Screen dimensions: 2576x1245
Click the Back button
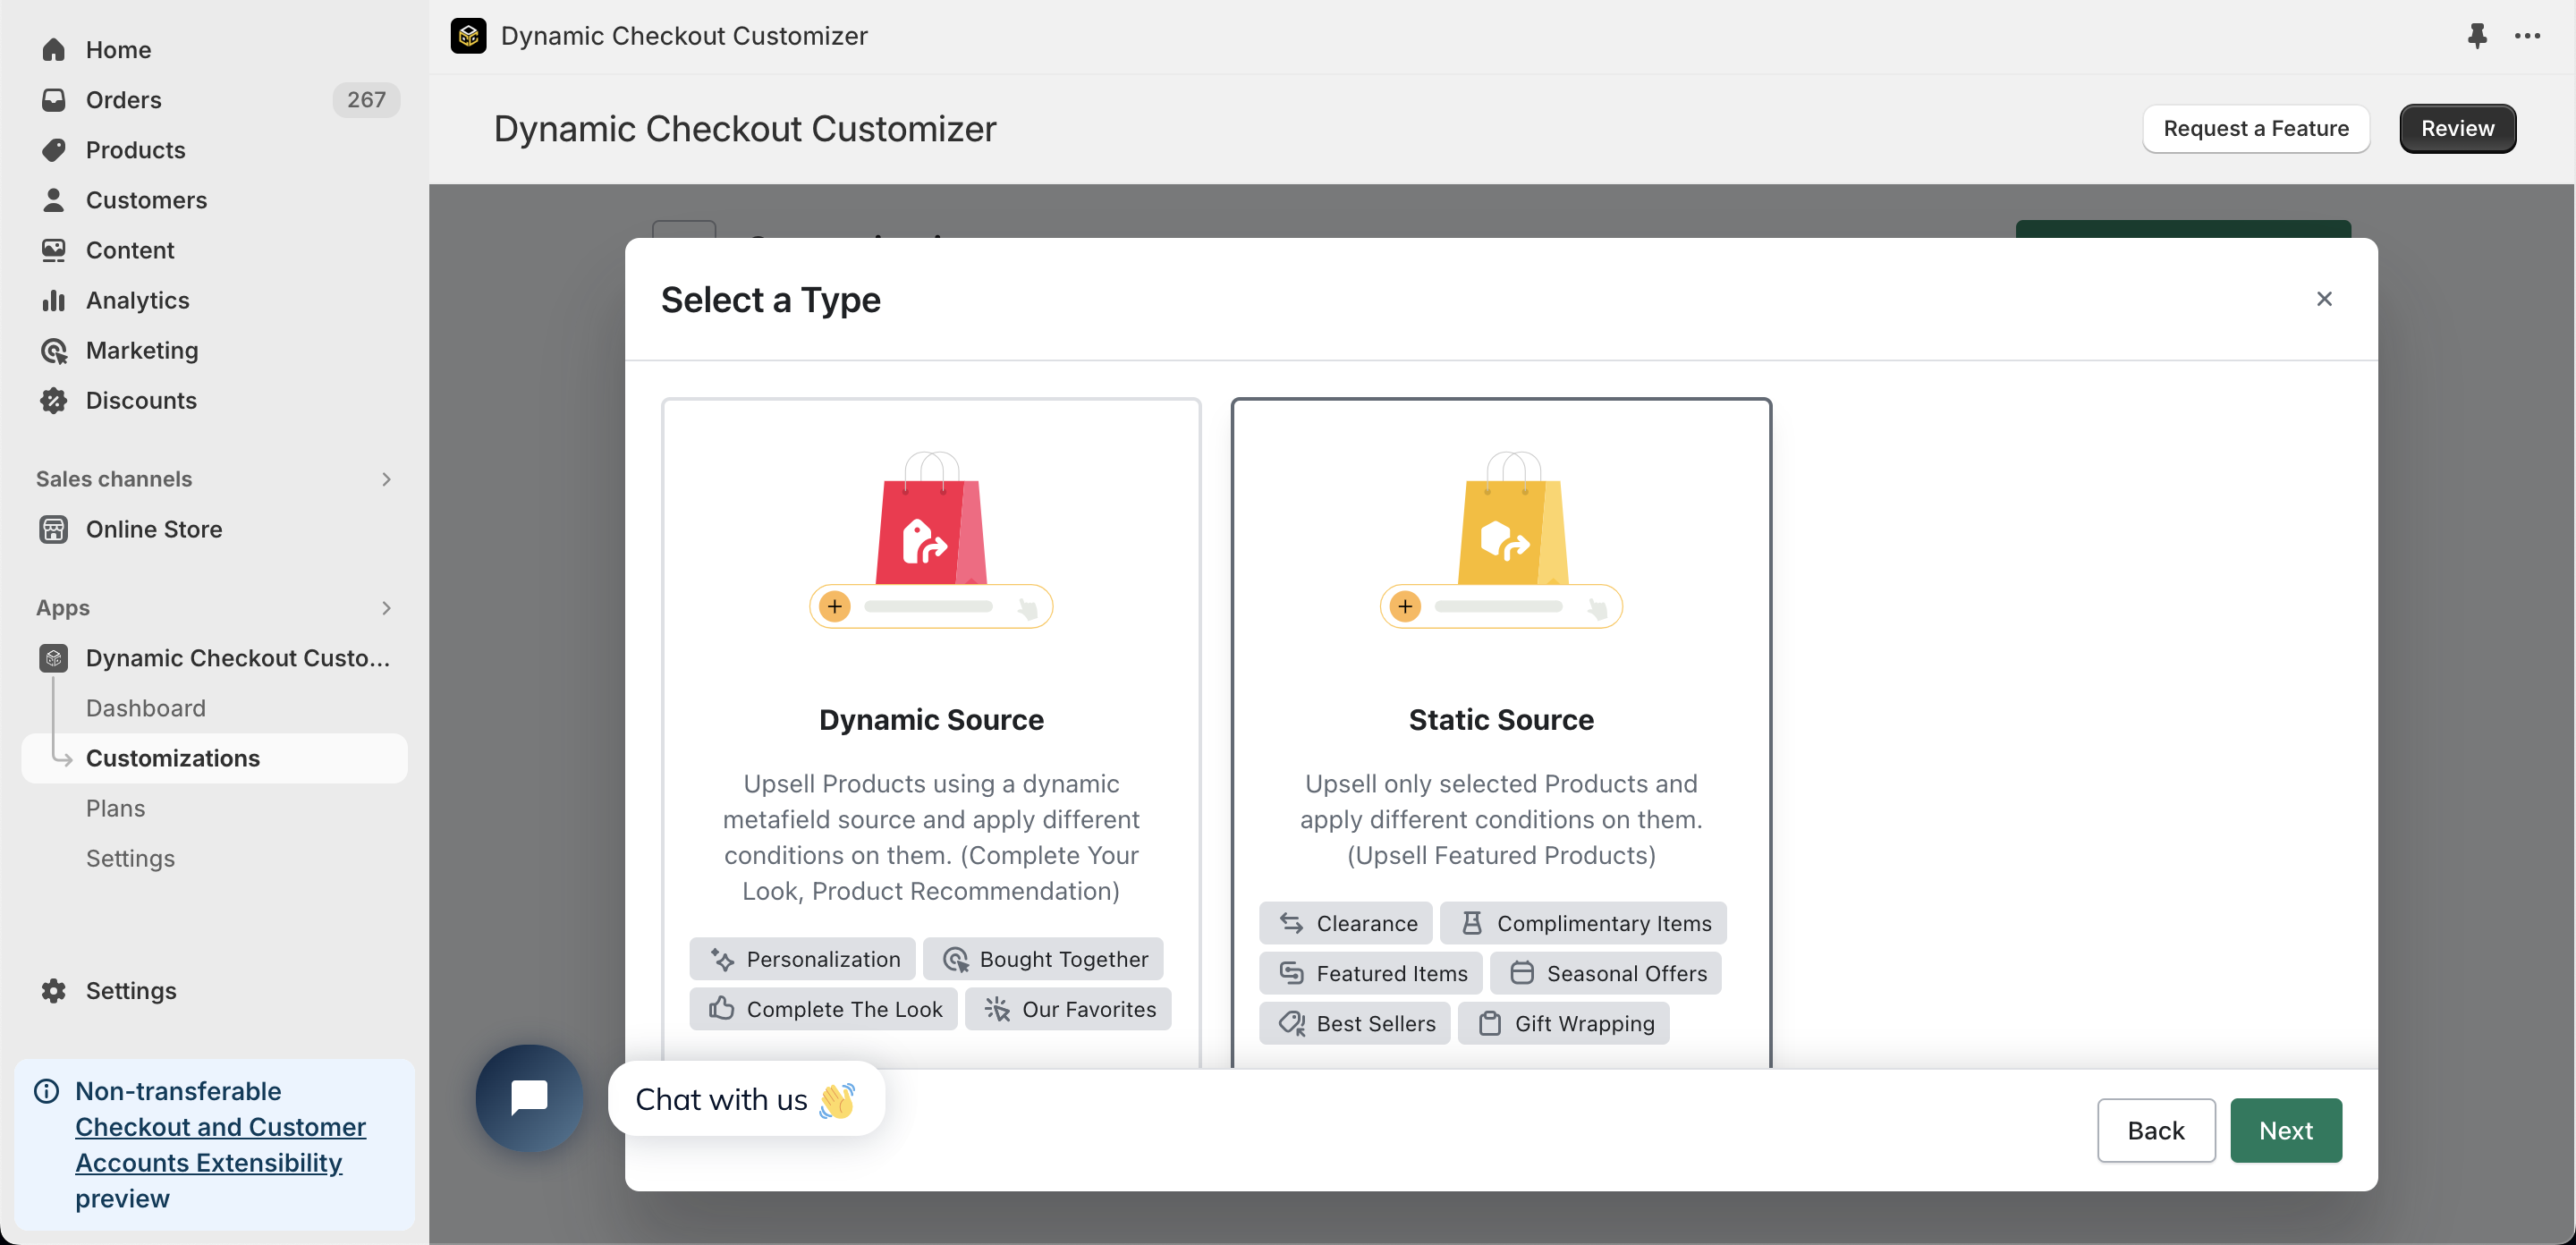pyautogui.click(x=2155, y=1130)
